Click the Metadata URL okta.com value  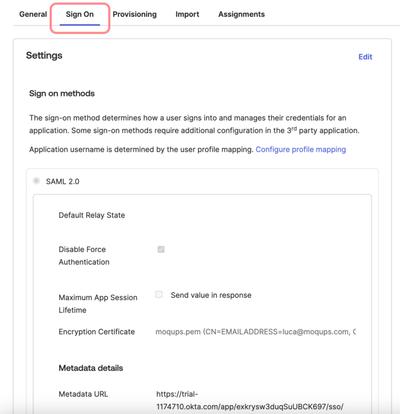coord(250,400)
